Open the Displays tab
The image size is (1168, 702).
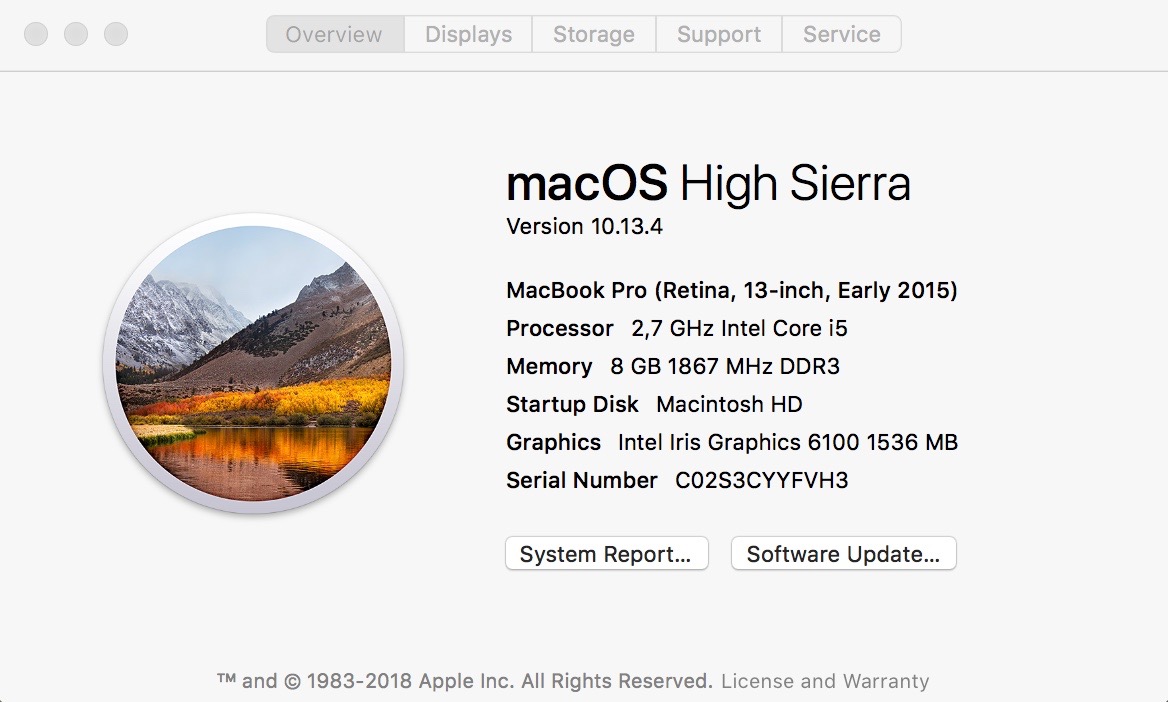pos(468,34)
